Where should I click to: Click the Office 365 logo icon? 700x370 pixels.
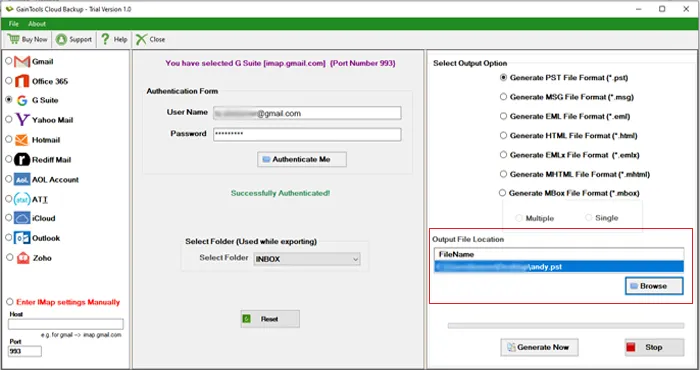click(22, 81)
